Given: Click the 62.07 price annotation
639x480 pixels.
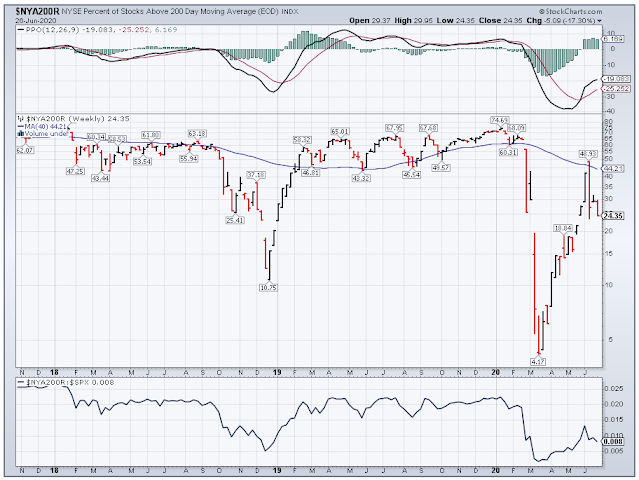Looking at the screenshot, I should click(24, 150).
